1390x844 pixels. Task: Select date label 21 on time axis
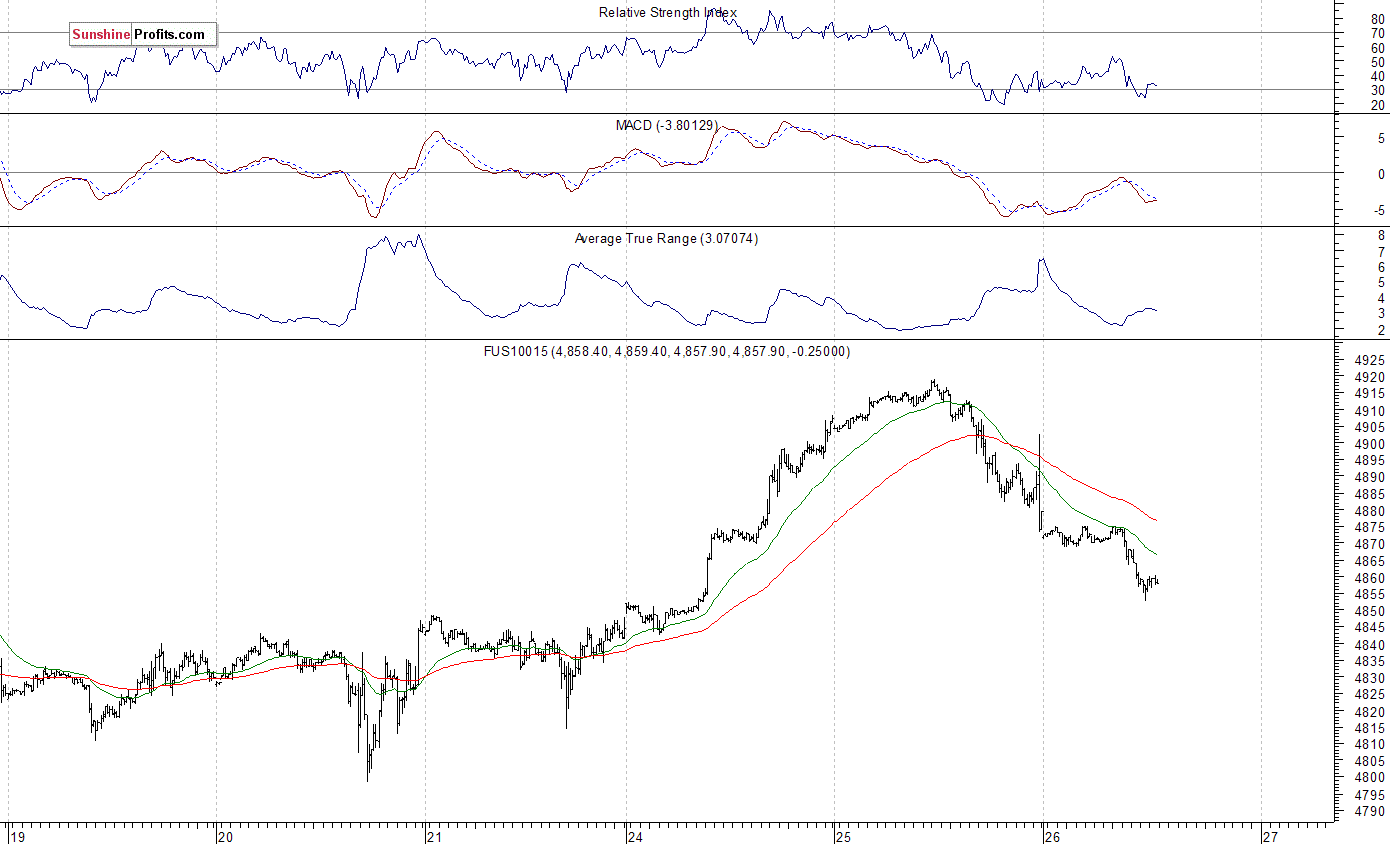click(433, 836)
